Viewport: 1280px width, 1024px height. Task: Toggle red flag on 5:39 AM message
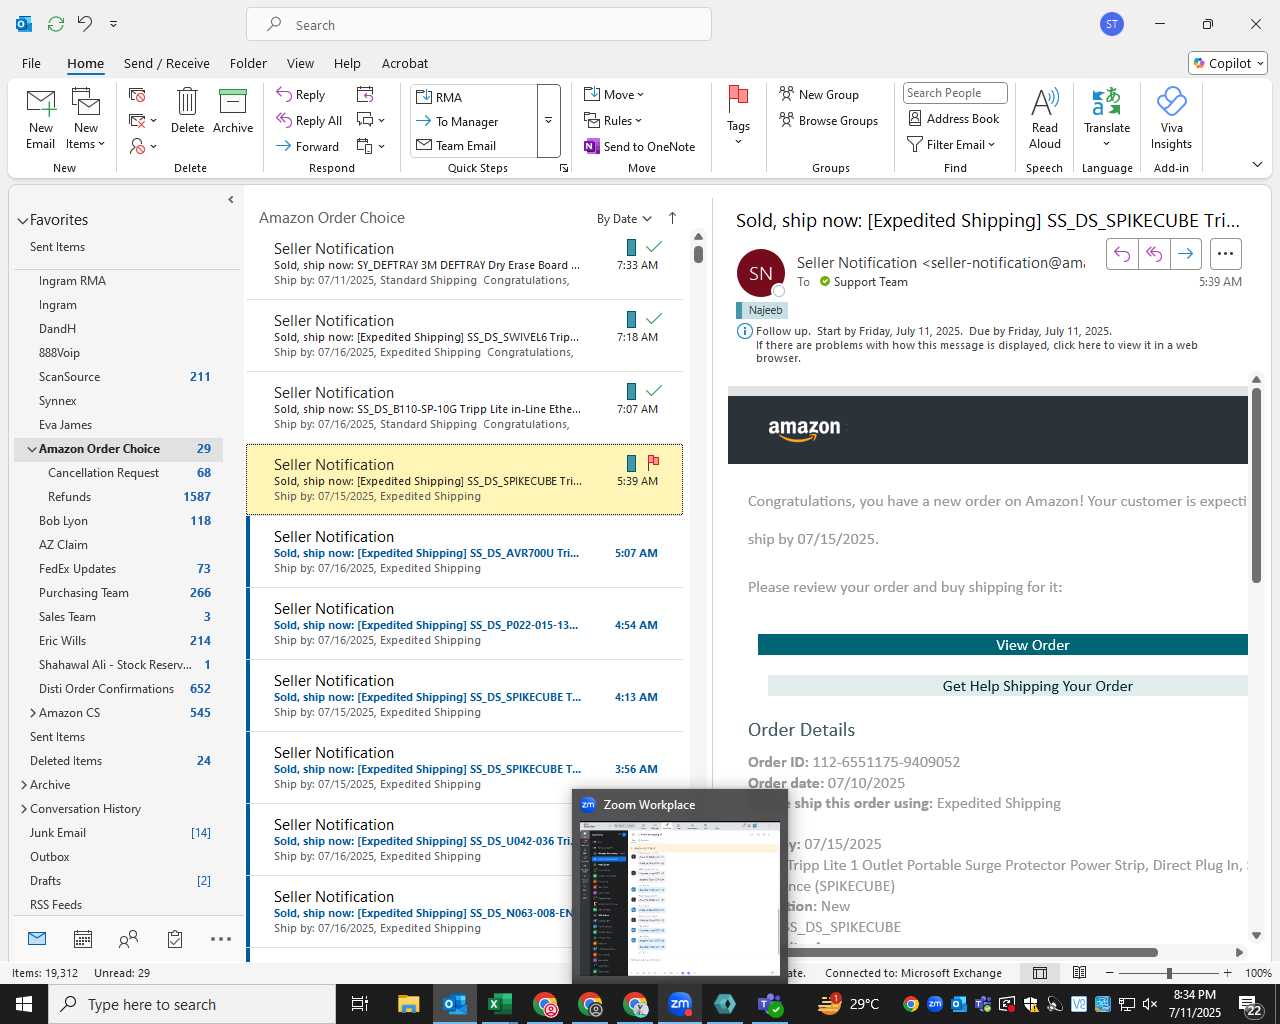click(654, 462)
